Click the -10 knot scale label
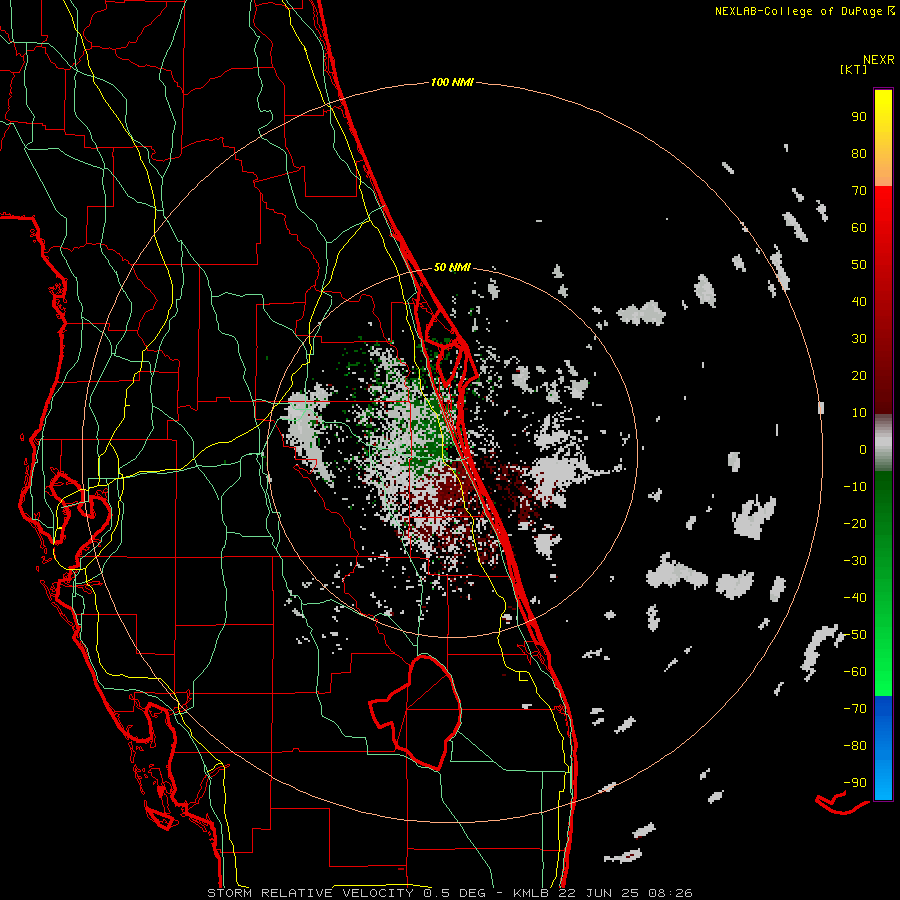Screen dimensions: 900x900 tap(855, 487)
